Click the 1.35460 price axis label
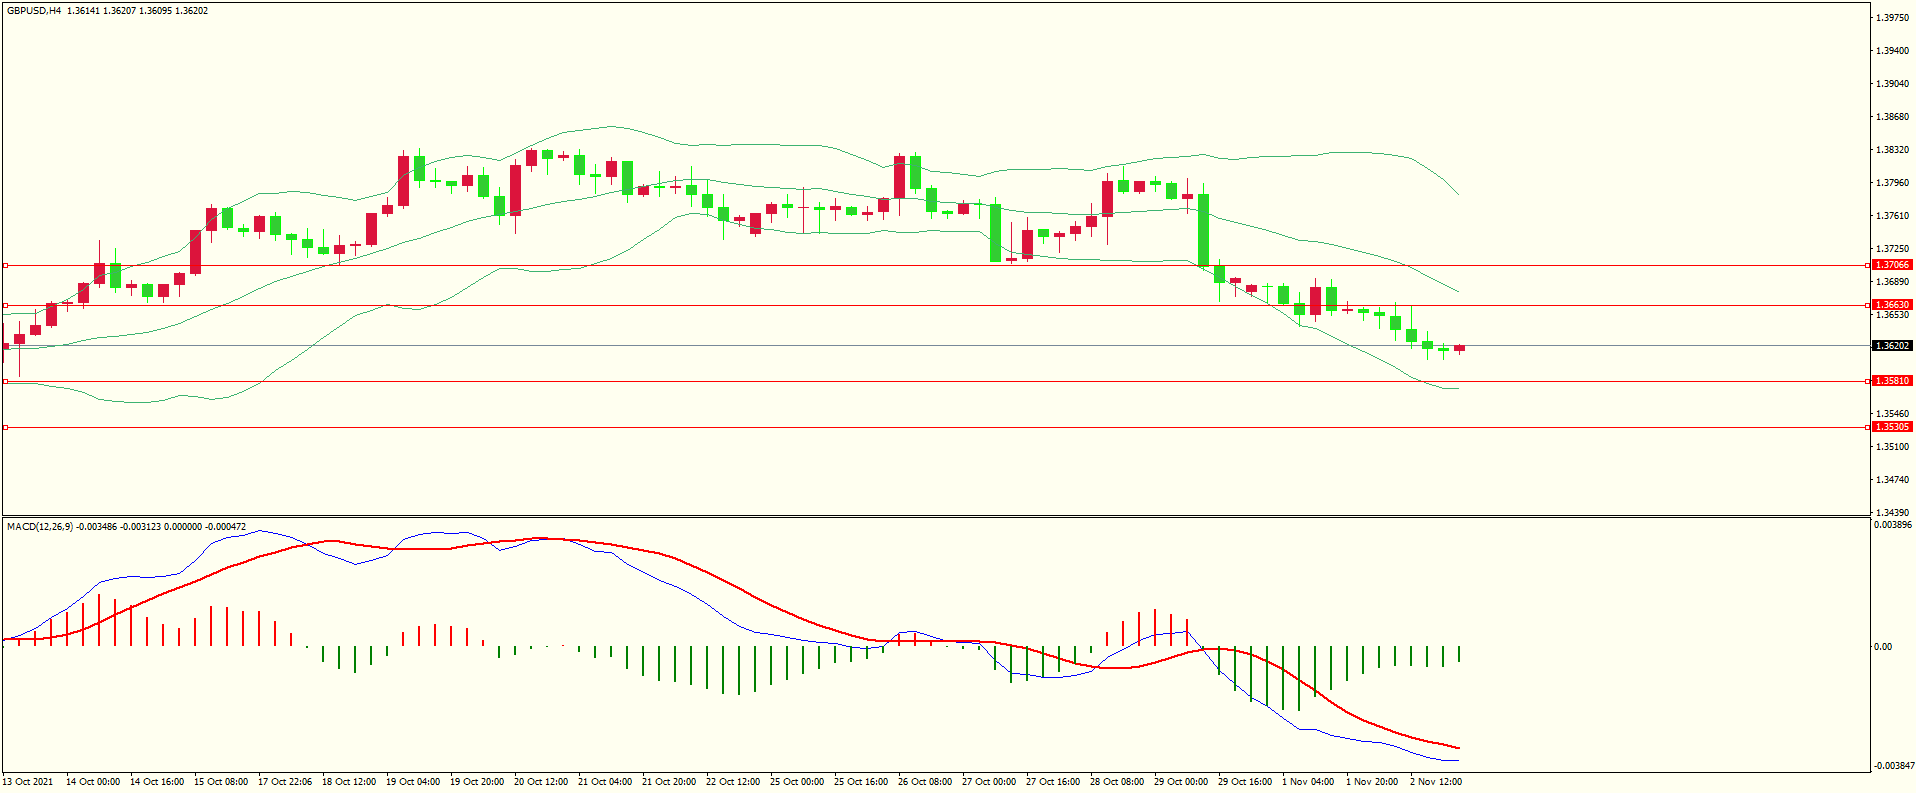Image resolution: width=1916 pixels, height=793 pixels. (x=1892, y=414)
